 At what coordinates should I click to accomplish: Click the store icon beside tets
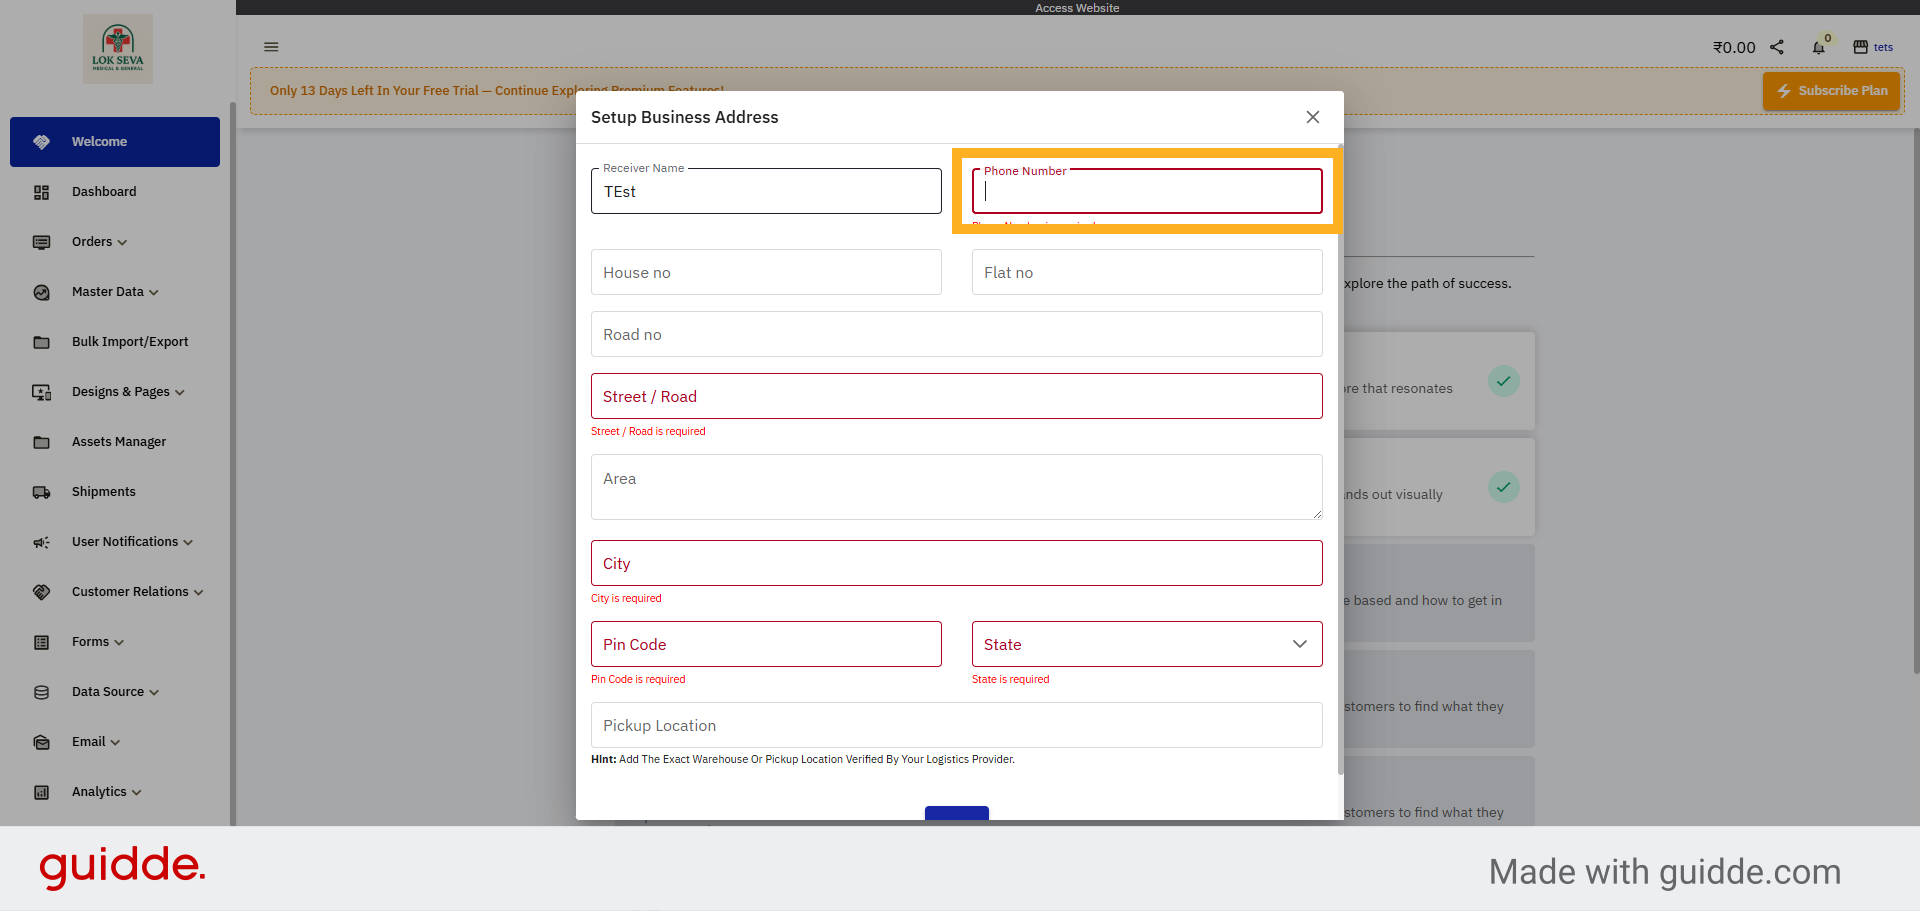tap(1860, 47)
